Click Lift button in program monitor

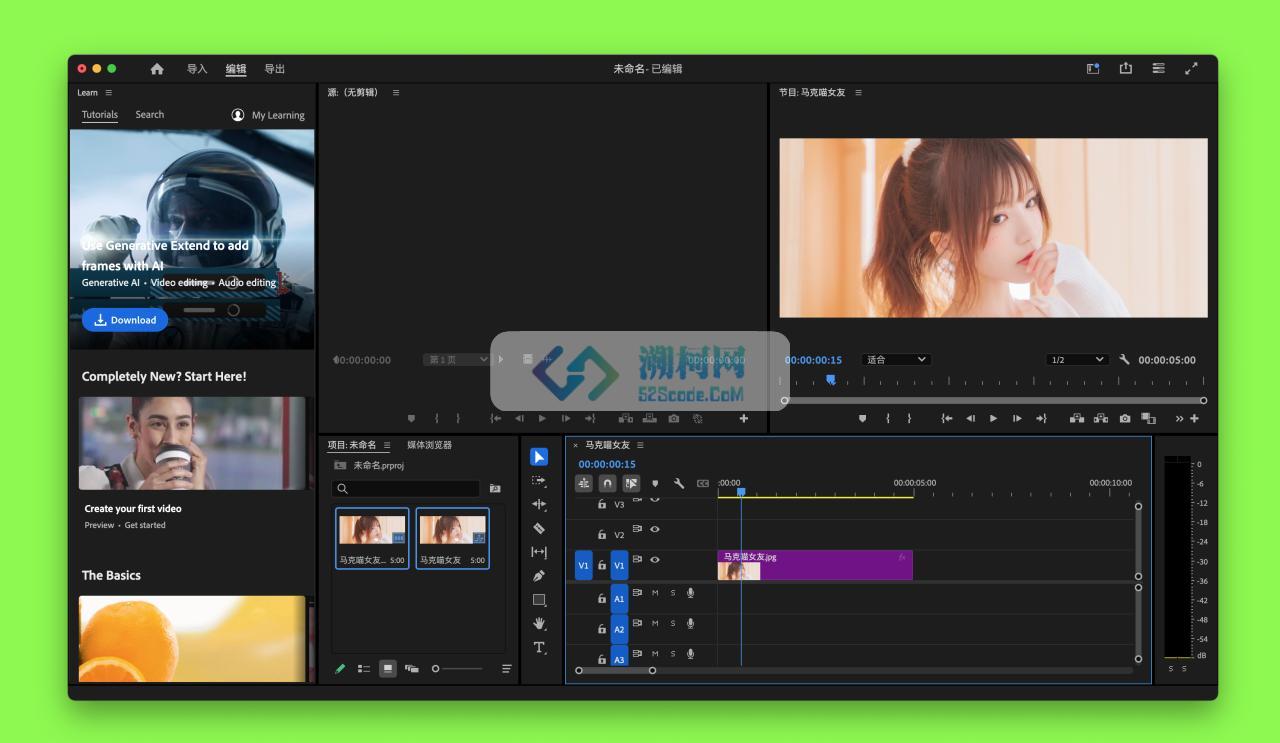1077,418
